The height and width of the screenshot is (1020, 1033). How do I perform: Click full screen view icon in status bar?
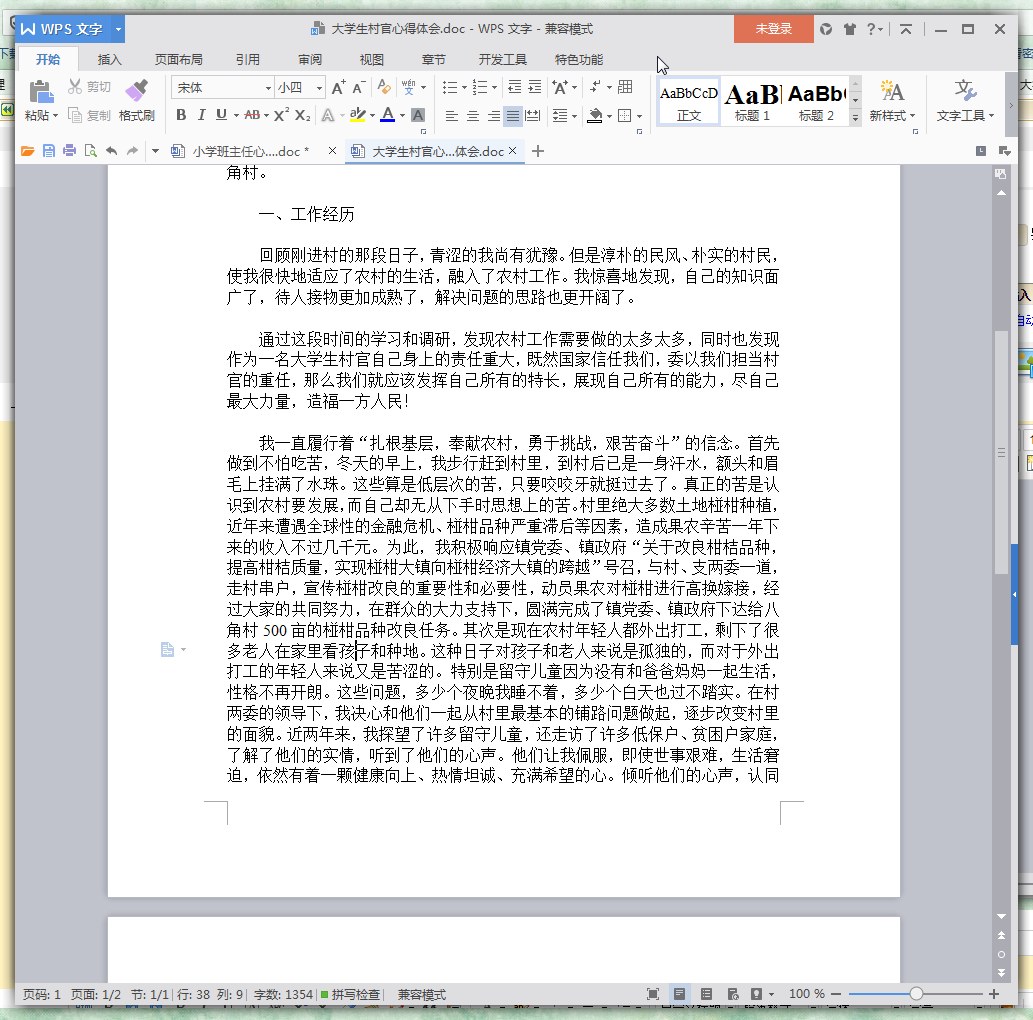(653, 994)
